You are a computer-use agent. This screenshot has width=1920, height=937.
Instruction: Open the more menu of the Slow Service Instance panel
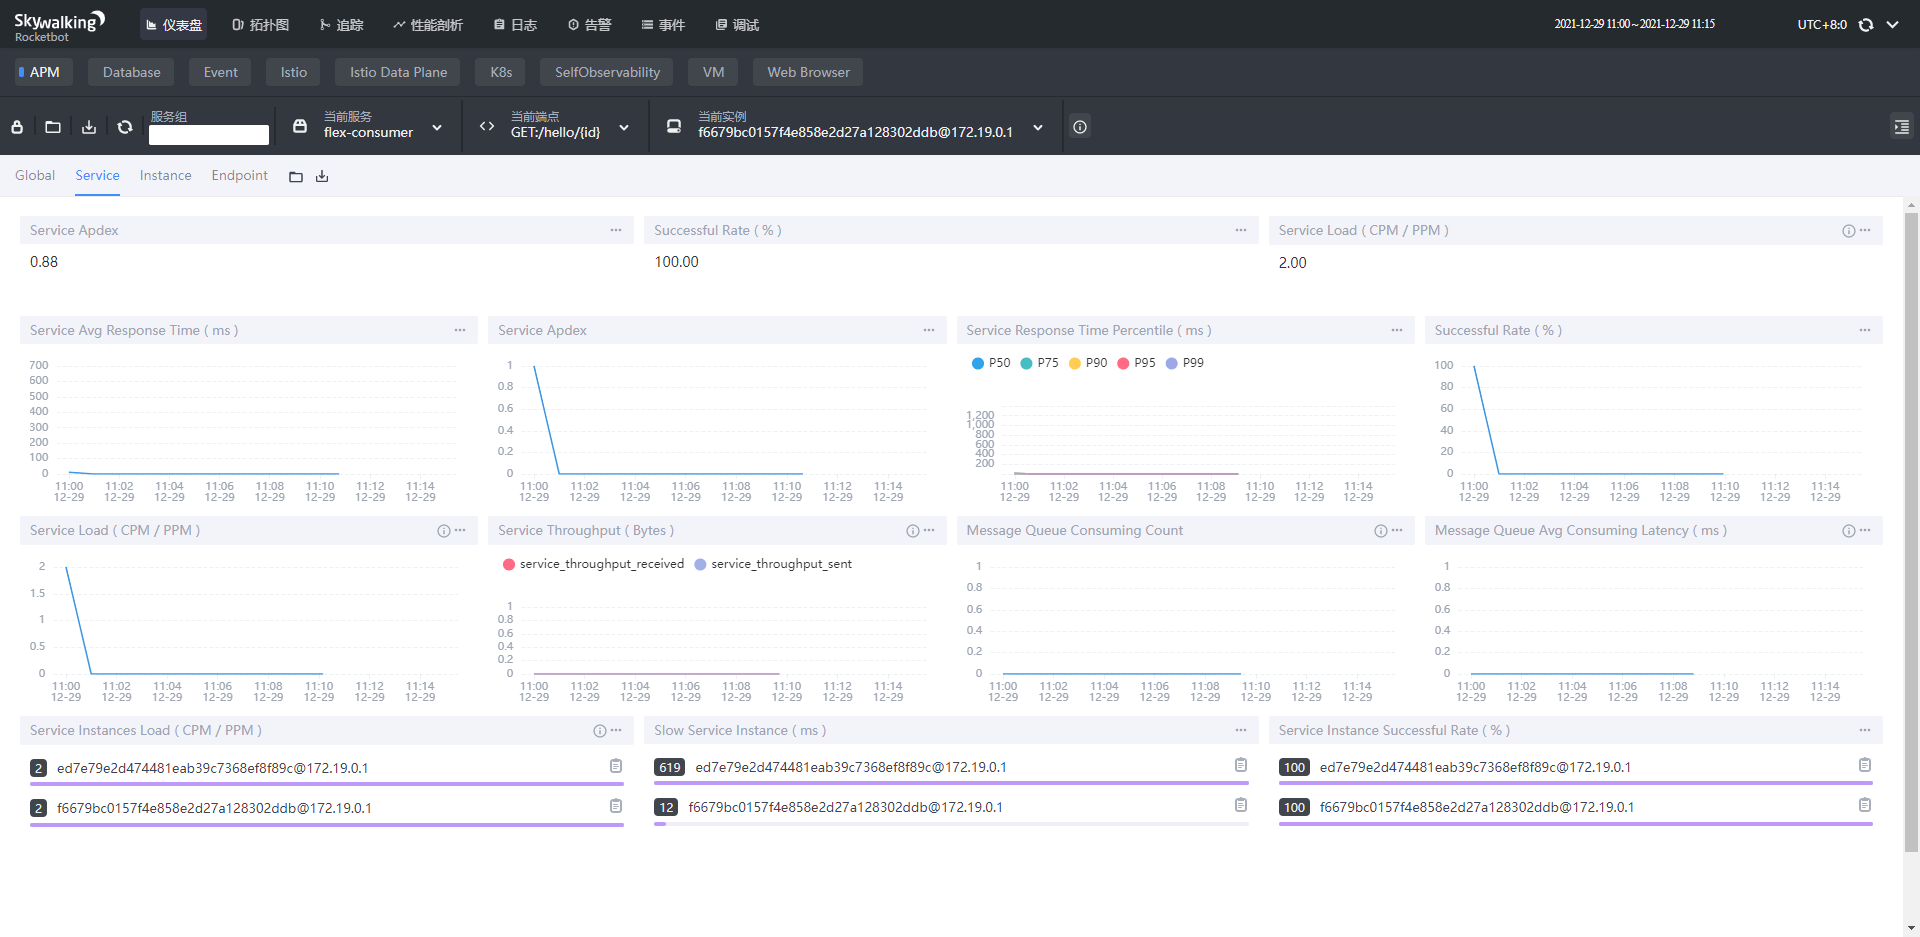coord(1241,730)
